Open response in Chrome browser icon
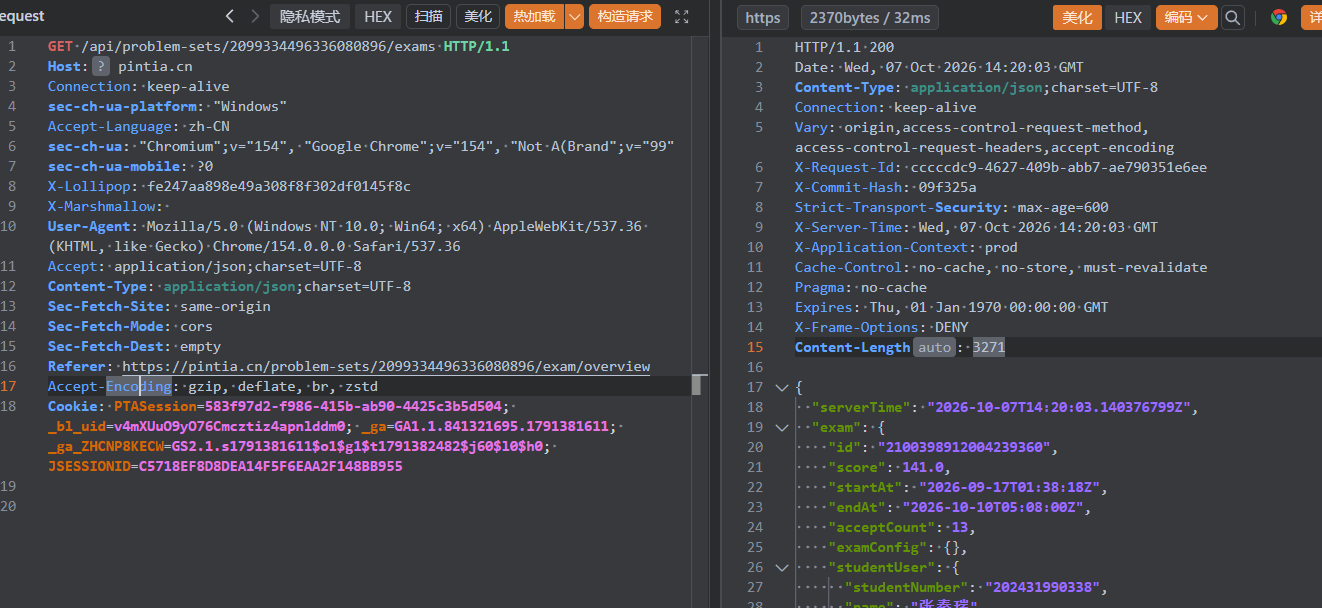 pyautogui.click(x=1279, y=17)
